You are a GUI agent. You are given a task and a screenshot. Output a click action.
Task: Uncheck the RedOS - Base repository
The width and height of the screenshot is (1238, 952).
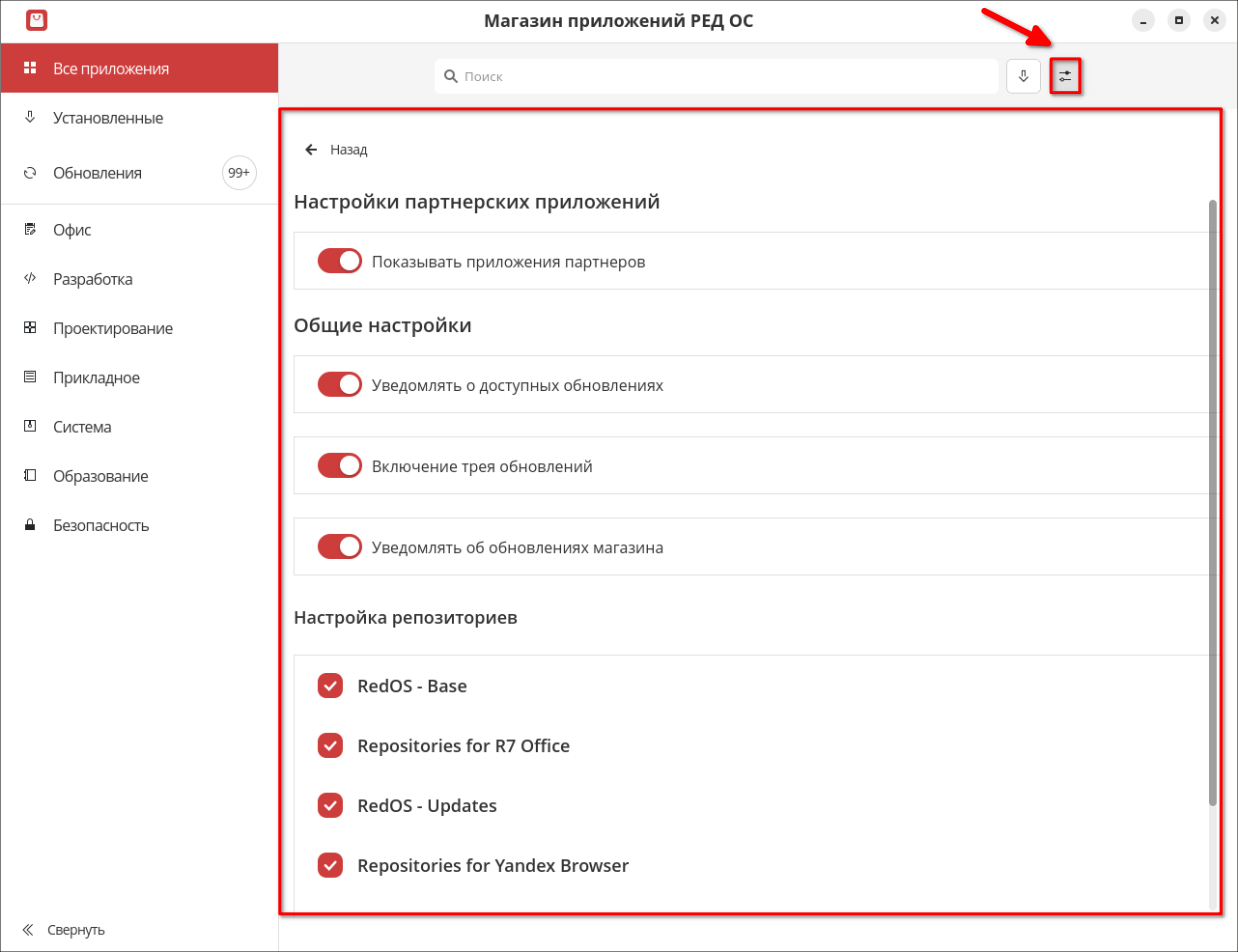point(330,686)
